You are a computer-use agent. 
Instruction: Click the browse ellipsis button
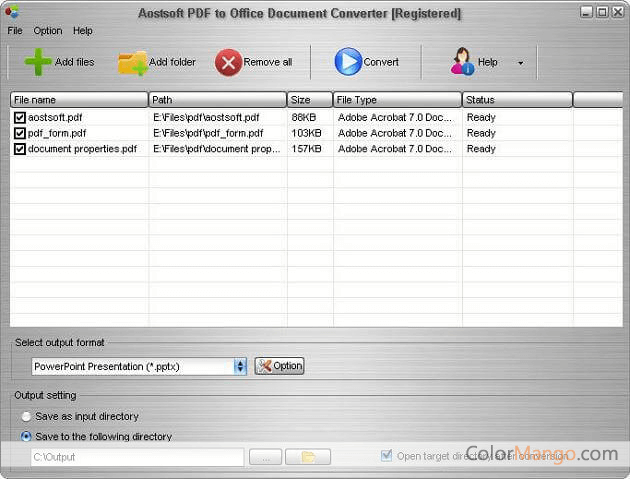click(265, 457)
